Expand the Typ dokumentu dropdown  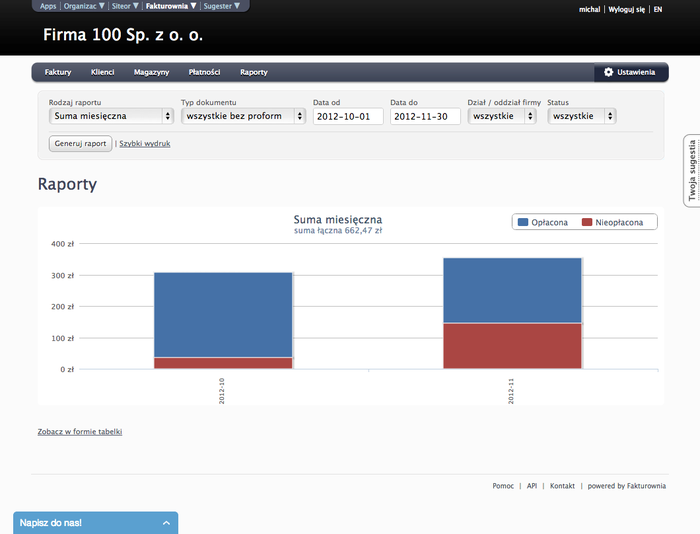243,116
